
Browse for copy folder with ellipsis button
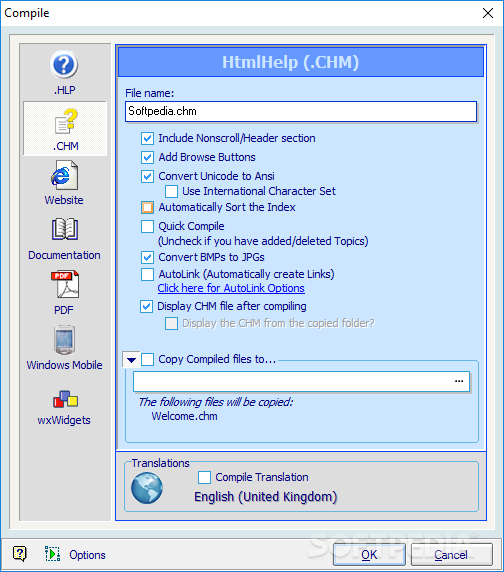pos(459,381)
